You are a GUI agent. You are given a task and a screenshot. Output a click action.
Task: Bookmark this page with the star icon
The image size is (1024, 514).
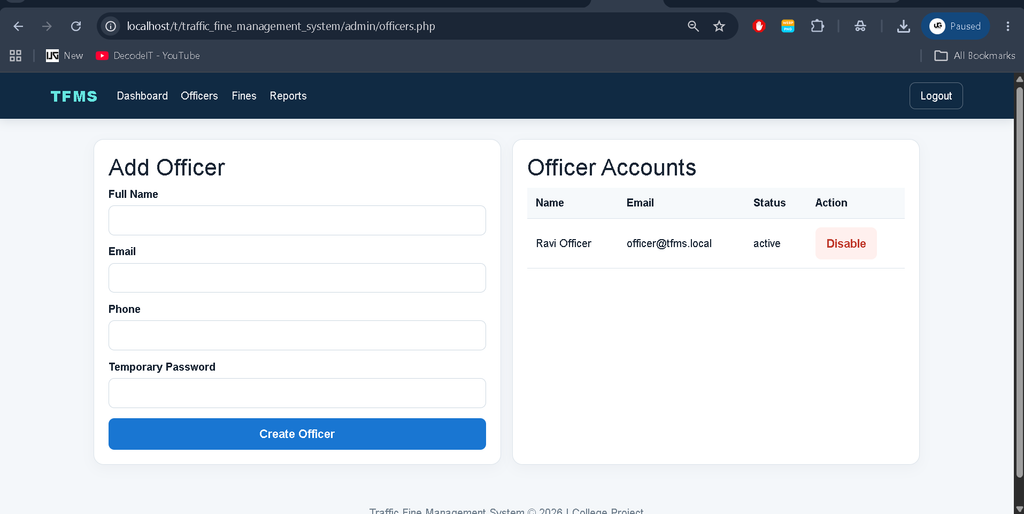tap(719, 26)
